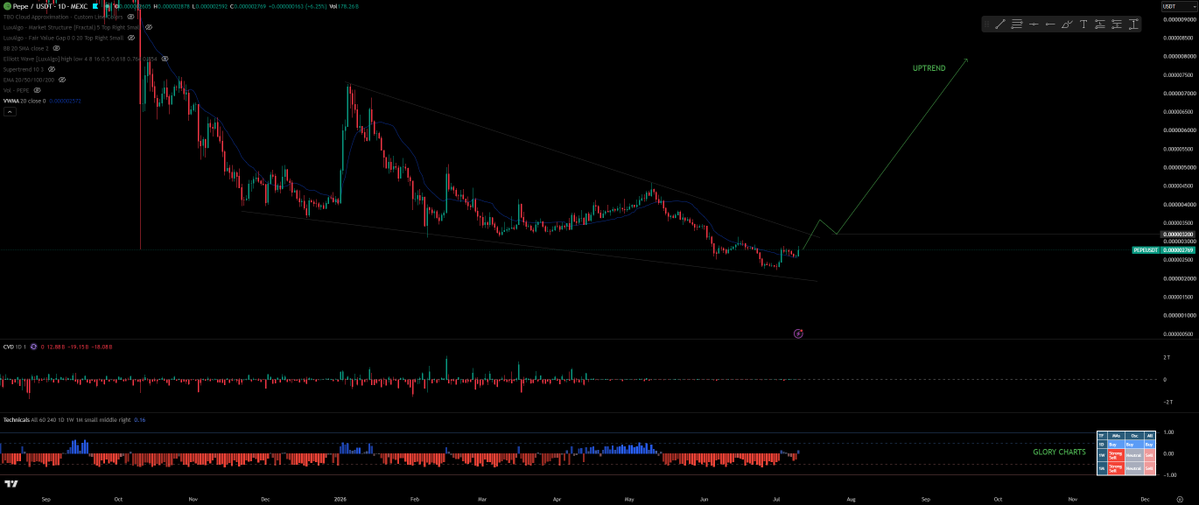Select the horizontal ray drawing tool

1050,24
